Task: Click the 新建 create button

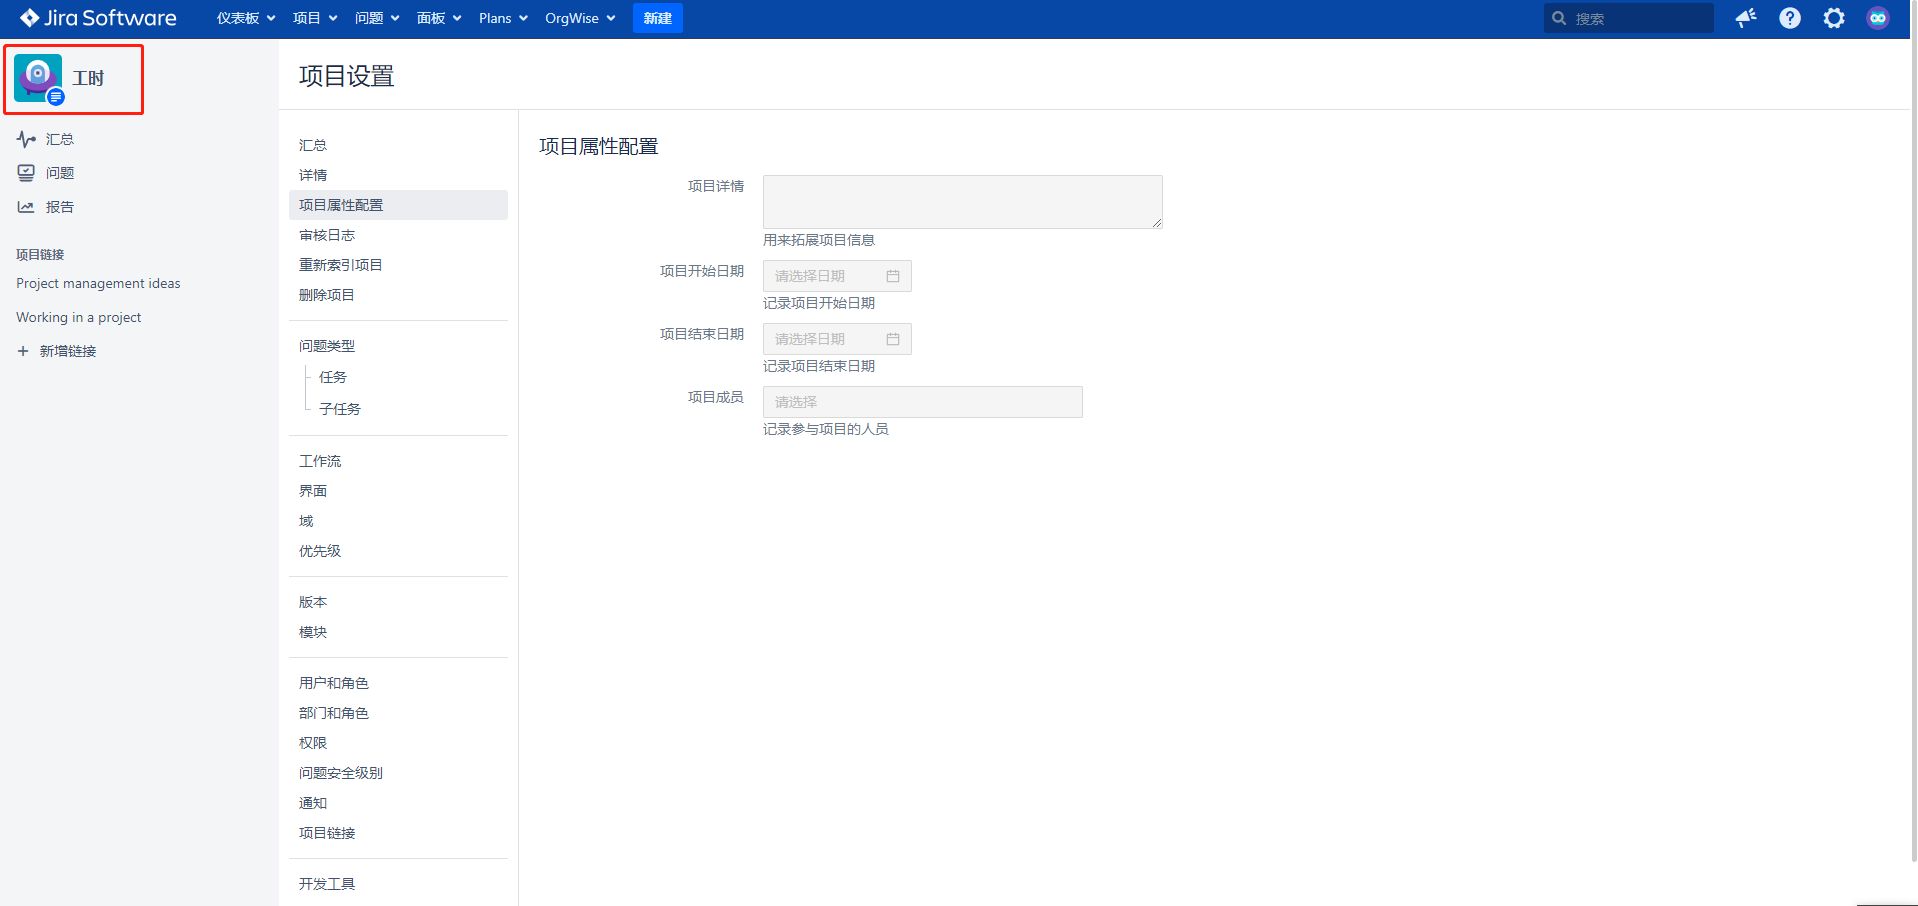Action: click(657, 18)
